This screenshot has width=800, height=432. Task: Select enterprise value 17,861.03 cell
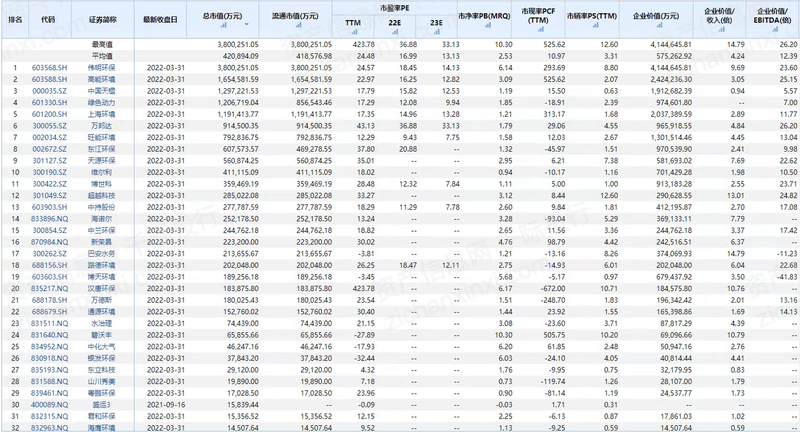(676, 417)
